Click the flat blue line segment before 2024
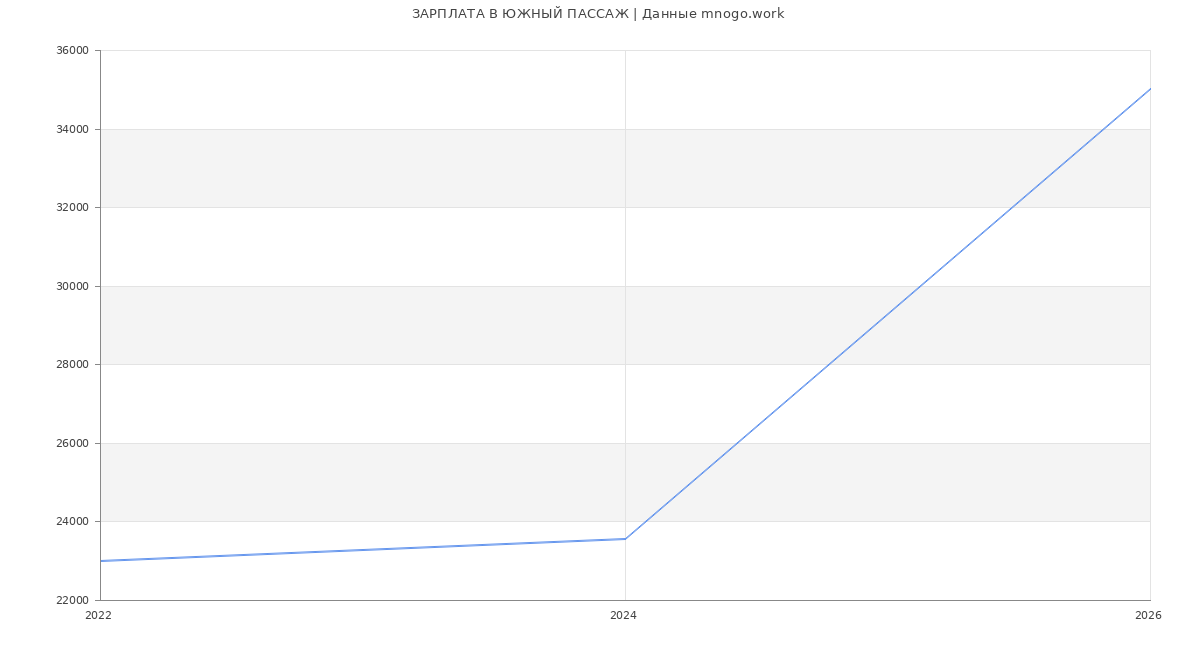The width and height of the screenshot is (1200, 650). [x=363, y=550]
